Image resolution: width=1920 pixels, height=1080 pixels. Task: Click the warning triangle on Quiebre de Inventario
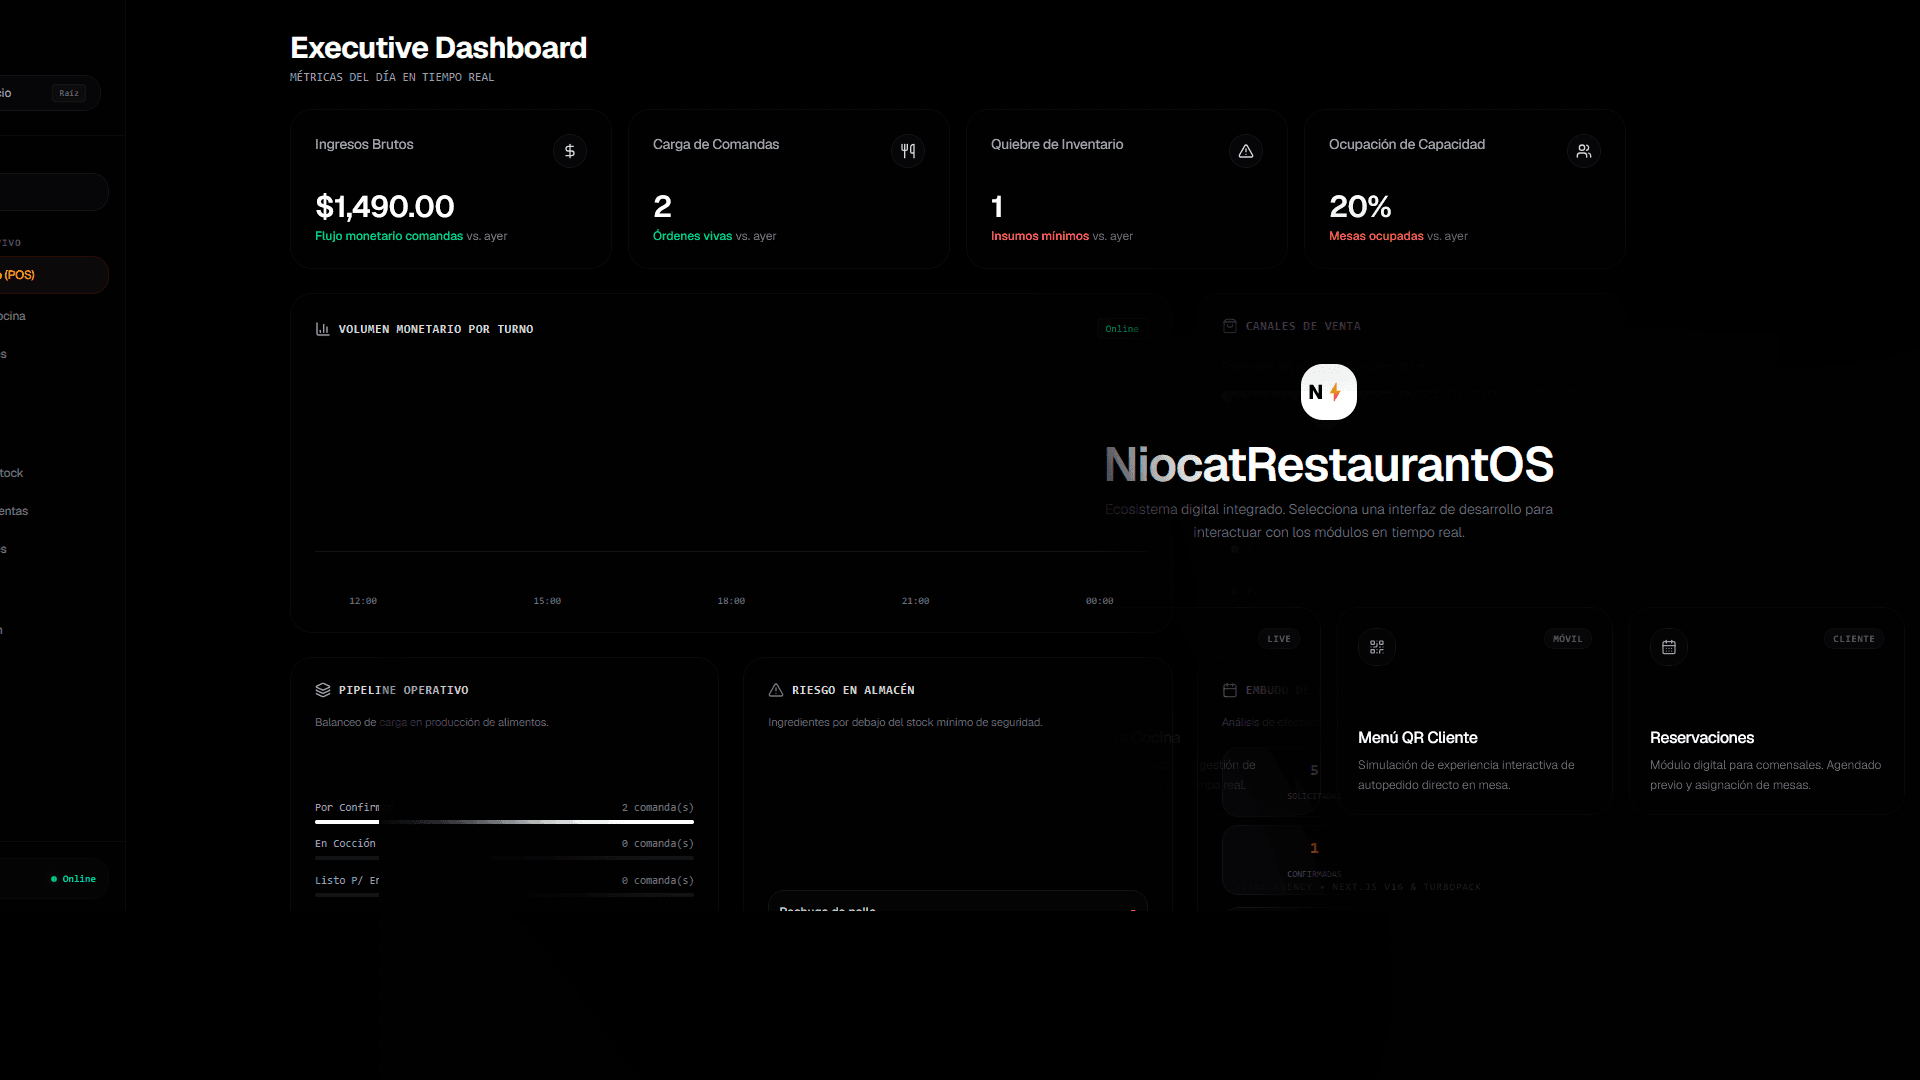pyautogui.click(x=1246, y=151)
